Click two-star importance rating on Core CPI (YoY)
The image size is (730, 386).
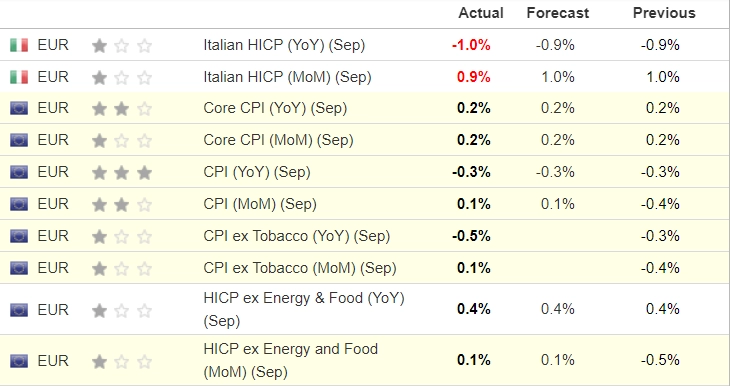(122, 109)
